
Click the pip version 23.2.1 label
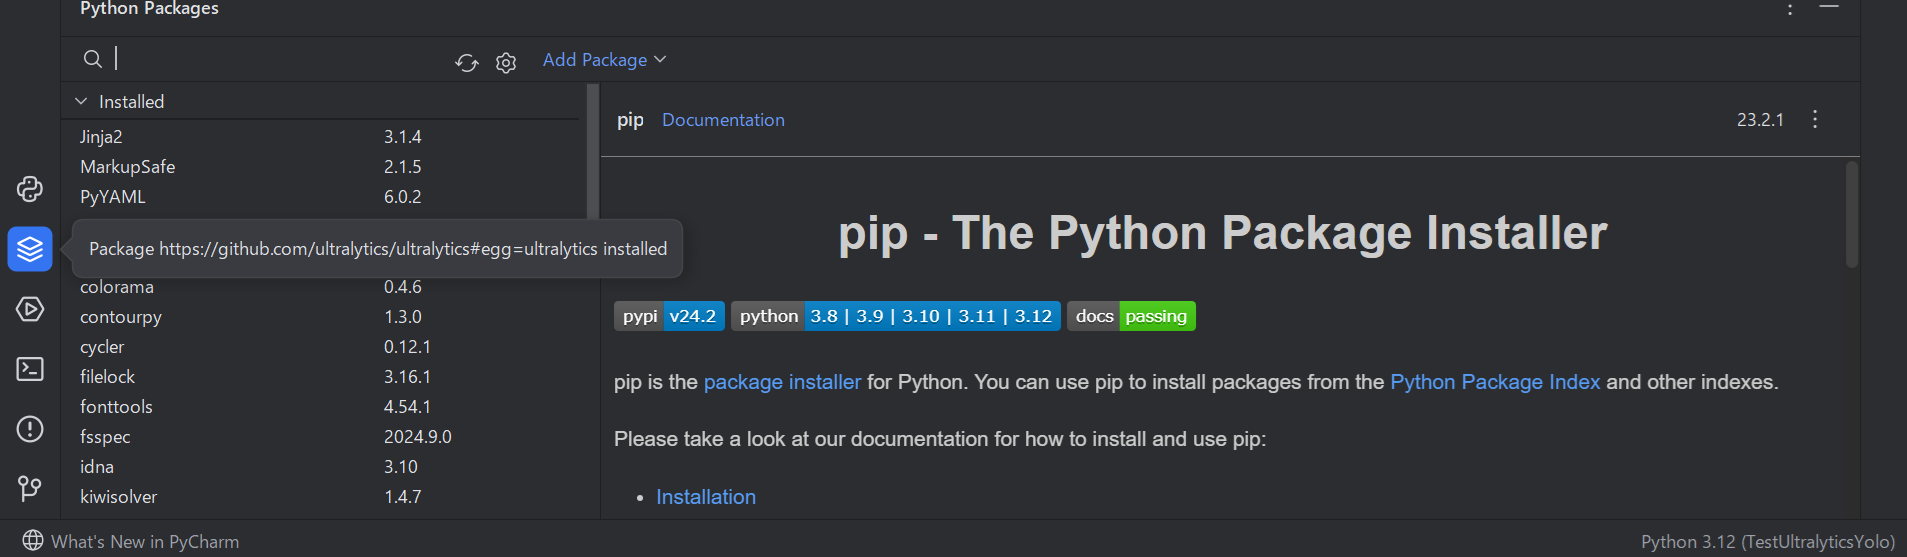coord(1760,120)
